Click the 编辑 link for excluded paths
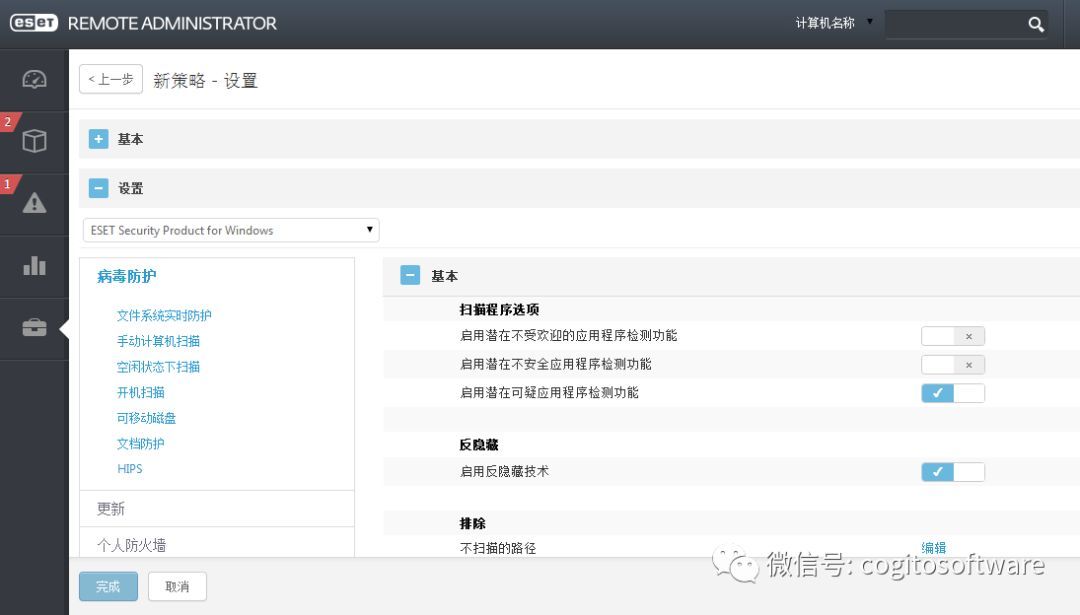The height and width of the screenshot is (615, 1080). click(x=932, y=548)
